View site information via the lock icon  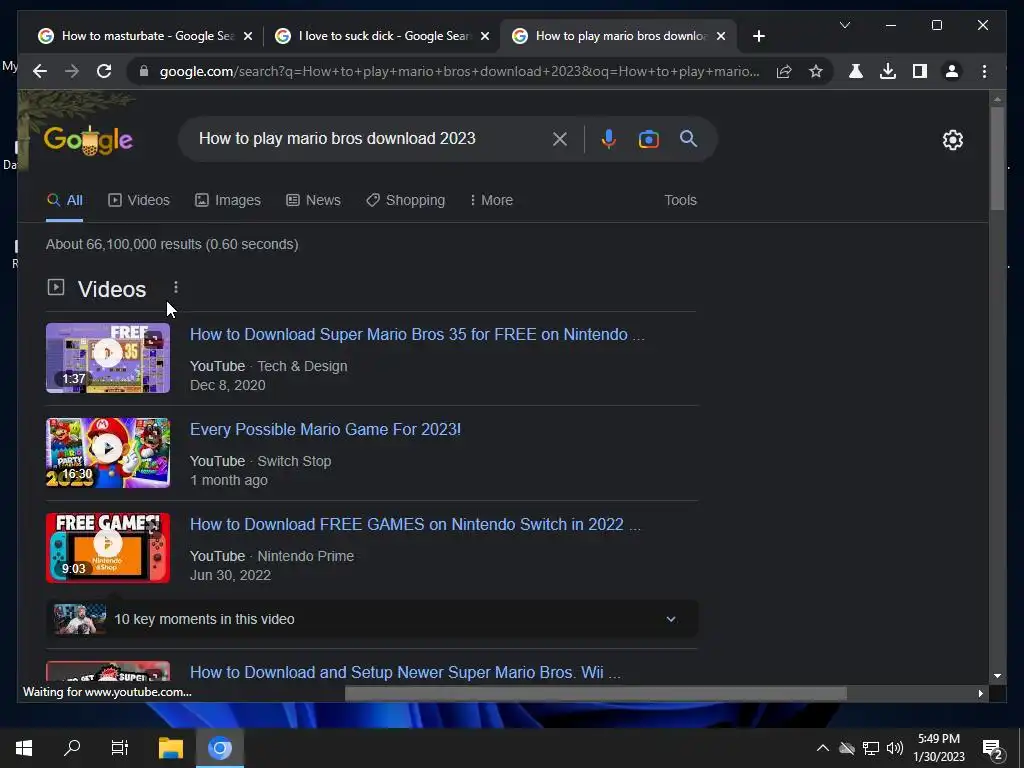144,71
